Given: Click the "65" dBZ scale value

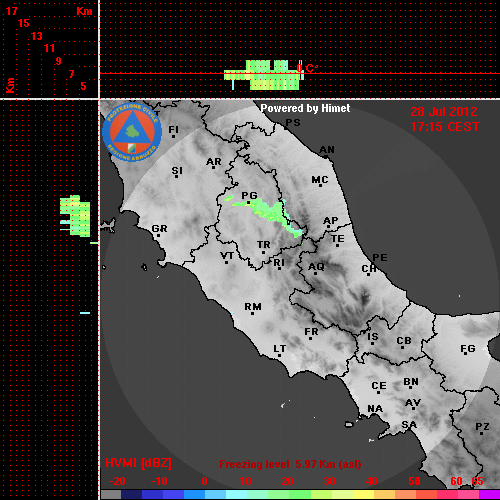Looking at the screenshot, I should pos(477,481).
